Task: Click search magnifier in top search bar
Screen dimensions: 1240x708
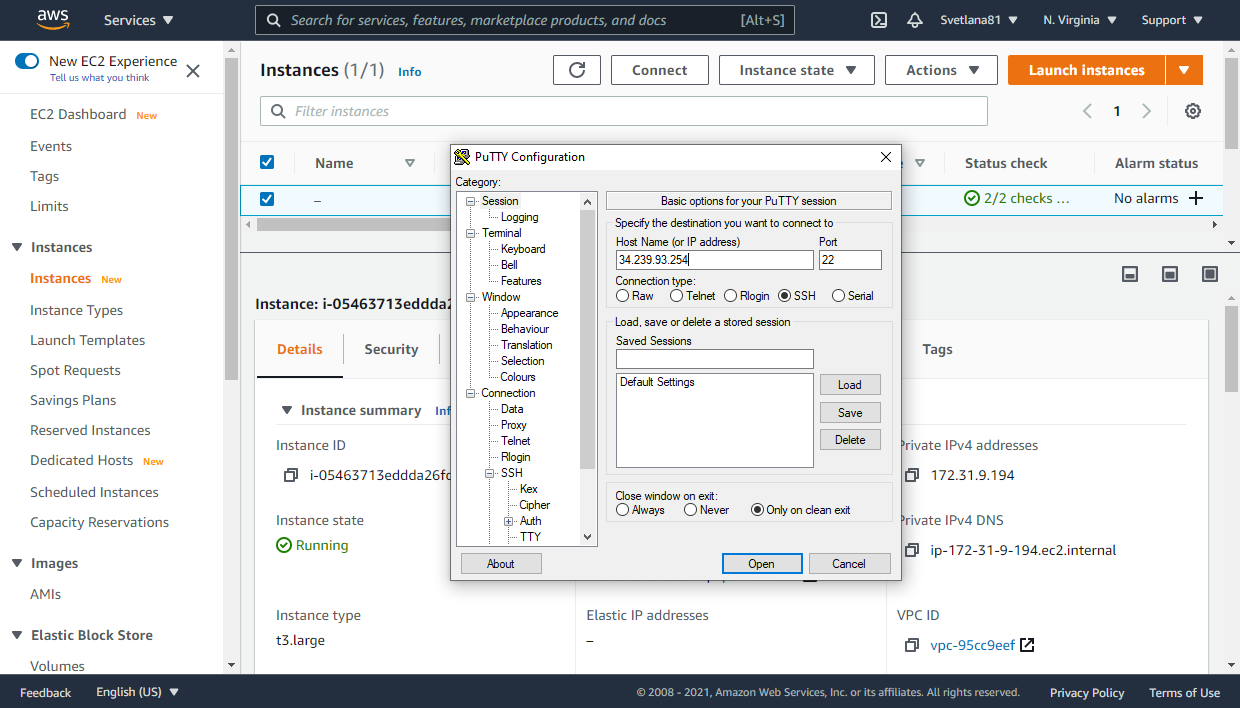Action: point(273,20)
